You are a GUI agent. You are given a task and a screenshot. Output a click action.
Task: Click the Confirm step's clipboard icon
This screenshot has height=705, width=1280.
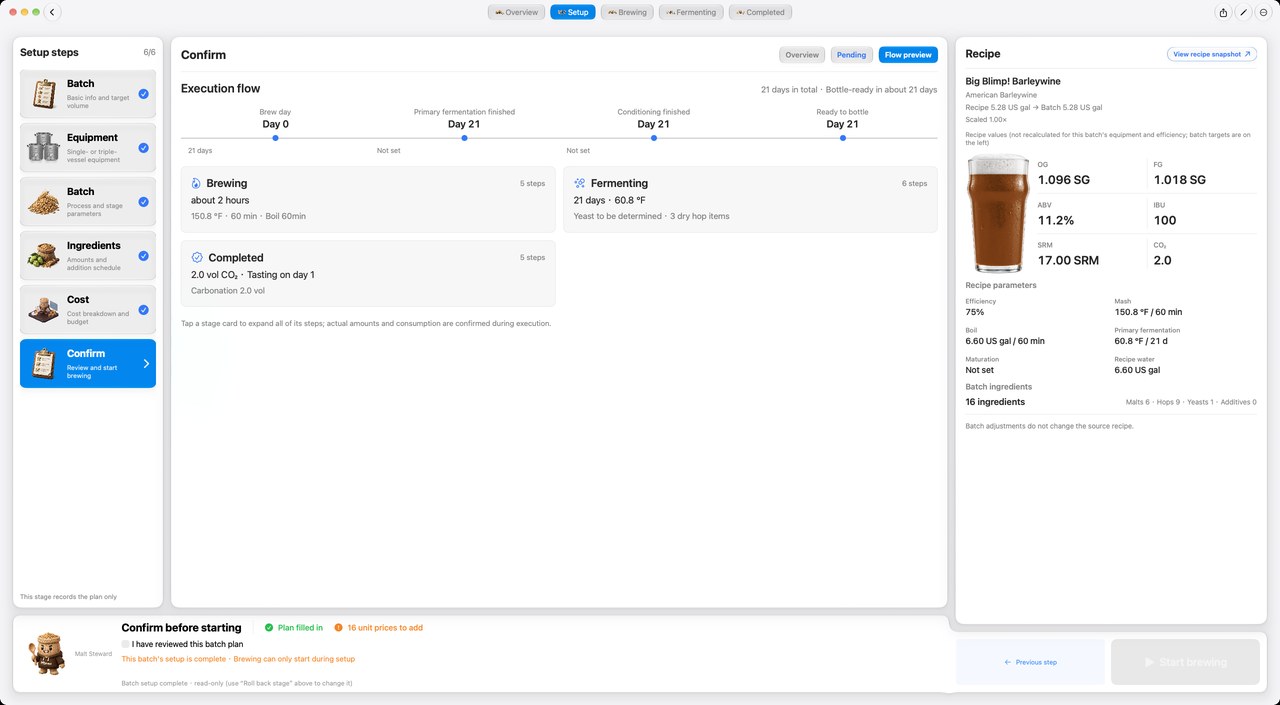point(43,364)
